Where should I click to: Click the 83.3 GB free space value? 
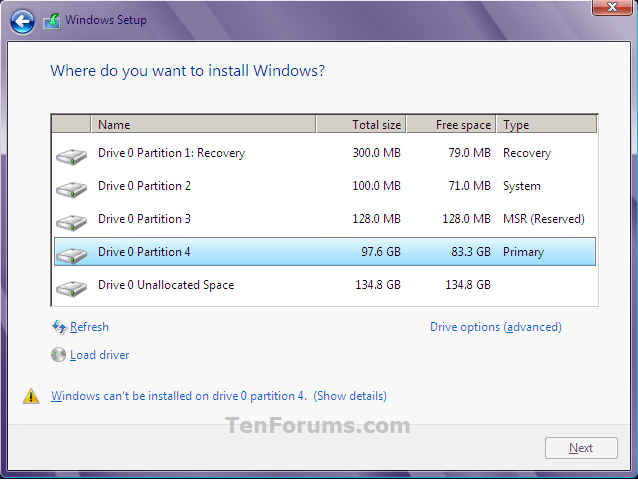(x=471, y=252)
